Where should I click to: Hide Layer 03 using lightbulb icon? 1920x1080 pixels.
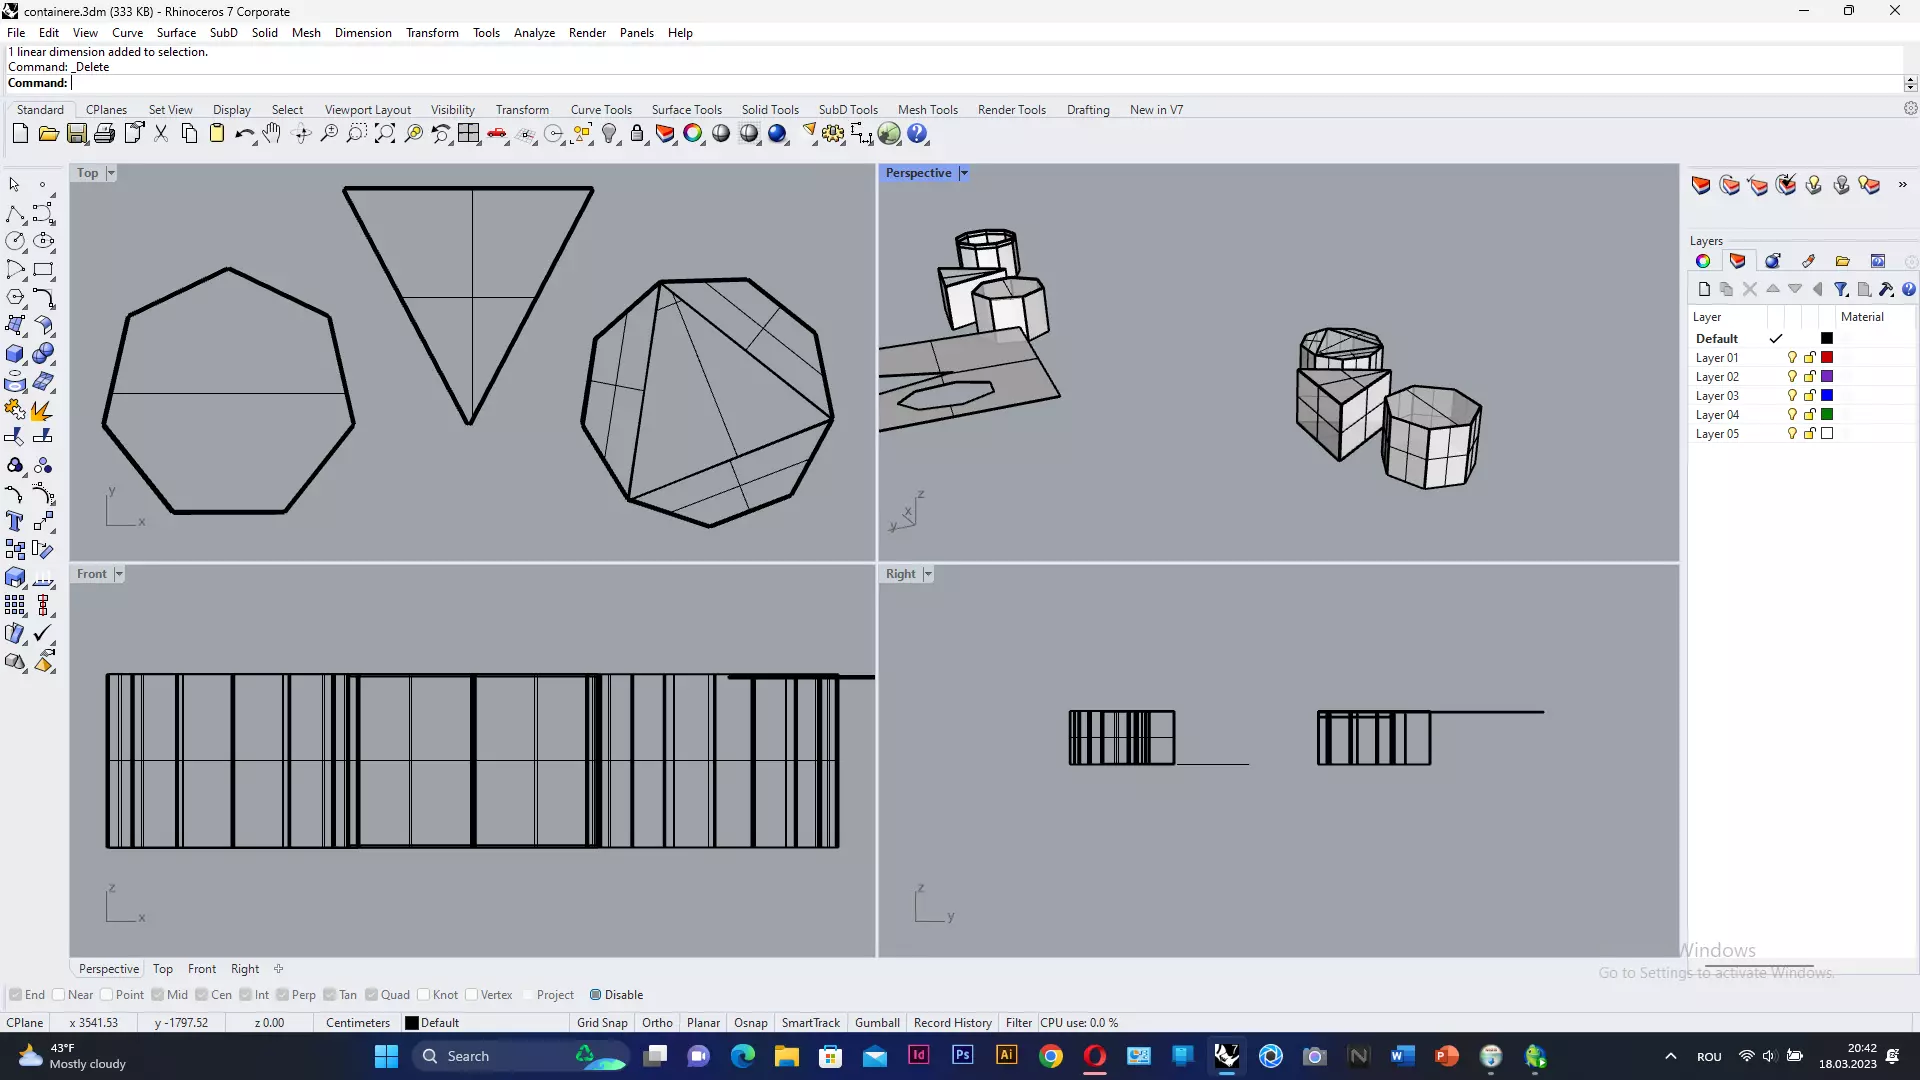(1792, 396)
